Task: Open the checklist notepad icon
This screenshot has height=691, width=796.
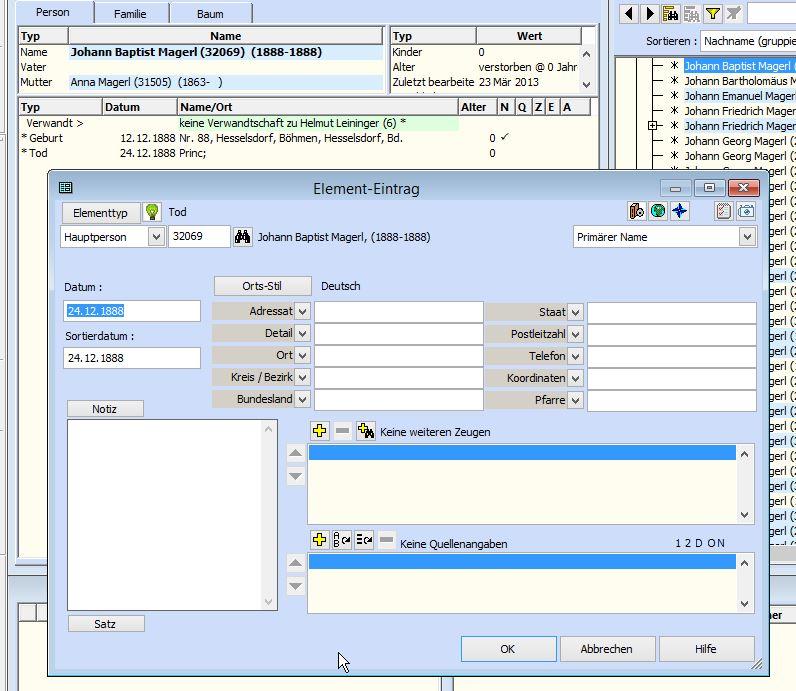Action: click(723, 211)
